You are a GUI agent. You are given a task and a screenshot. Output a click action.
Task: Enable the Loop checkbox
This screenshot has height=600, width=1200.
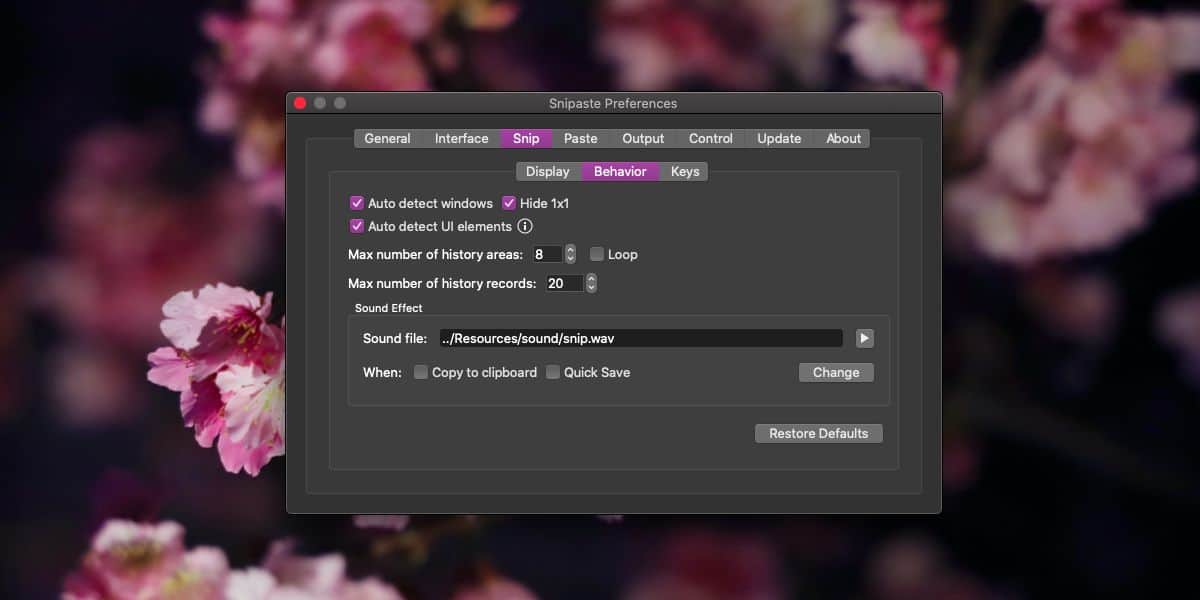(597, 254)
